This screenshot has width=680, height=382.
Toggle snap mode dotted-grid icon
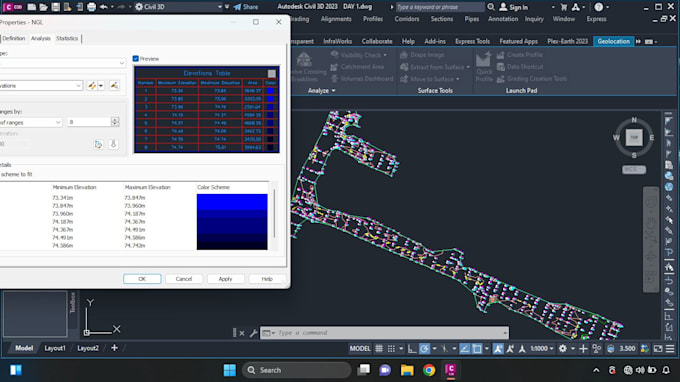(x=391, y=349)
